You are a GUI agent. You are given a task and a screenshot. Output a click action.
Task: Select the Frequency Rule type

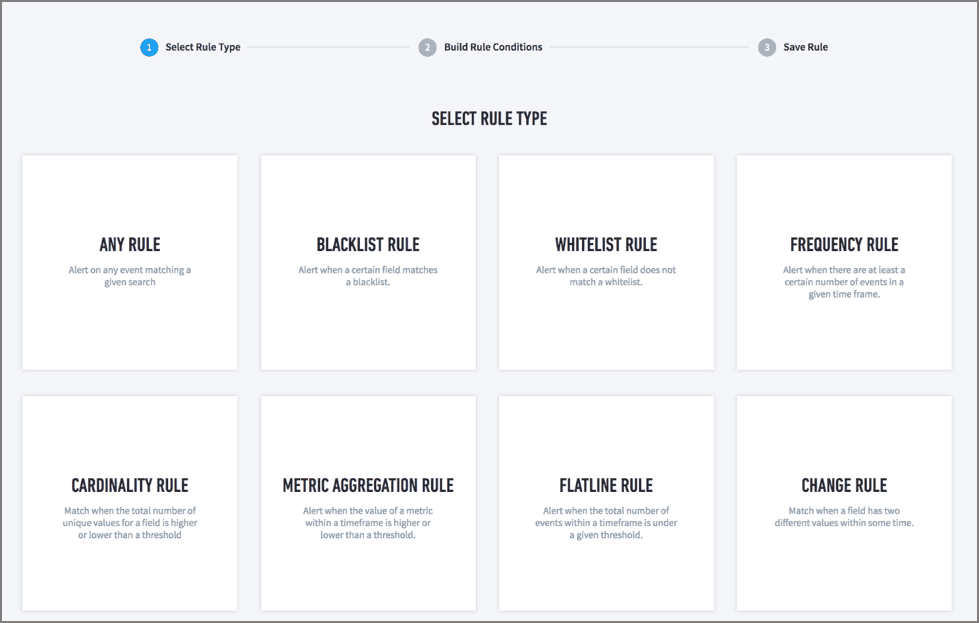tap(844, 262)
